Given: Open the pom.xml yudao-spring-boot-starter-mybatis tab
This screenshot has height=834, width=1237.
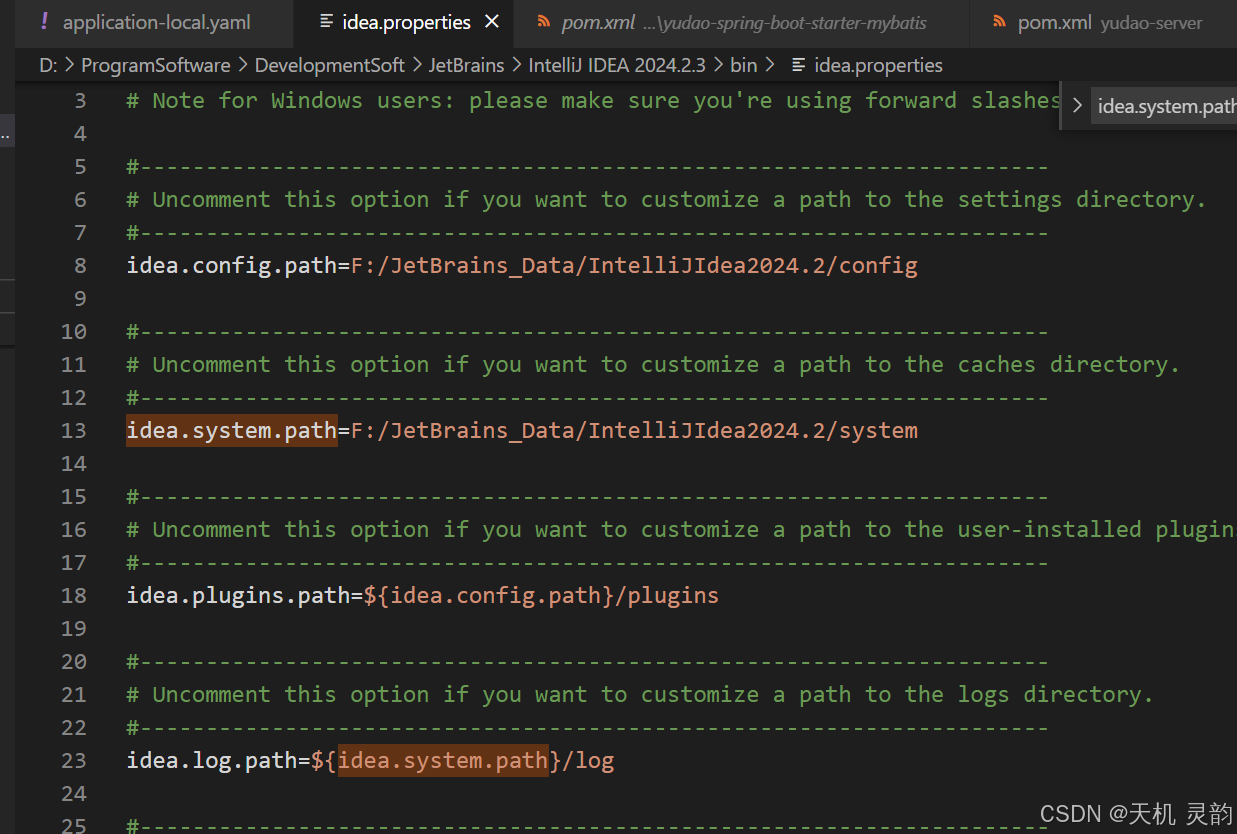Looking at the screenshot, I should (741, 22).
